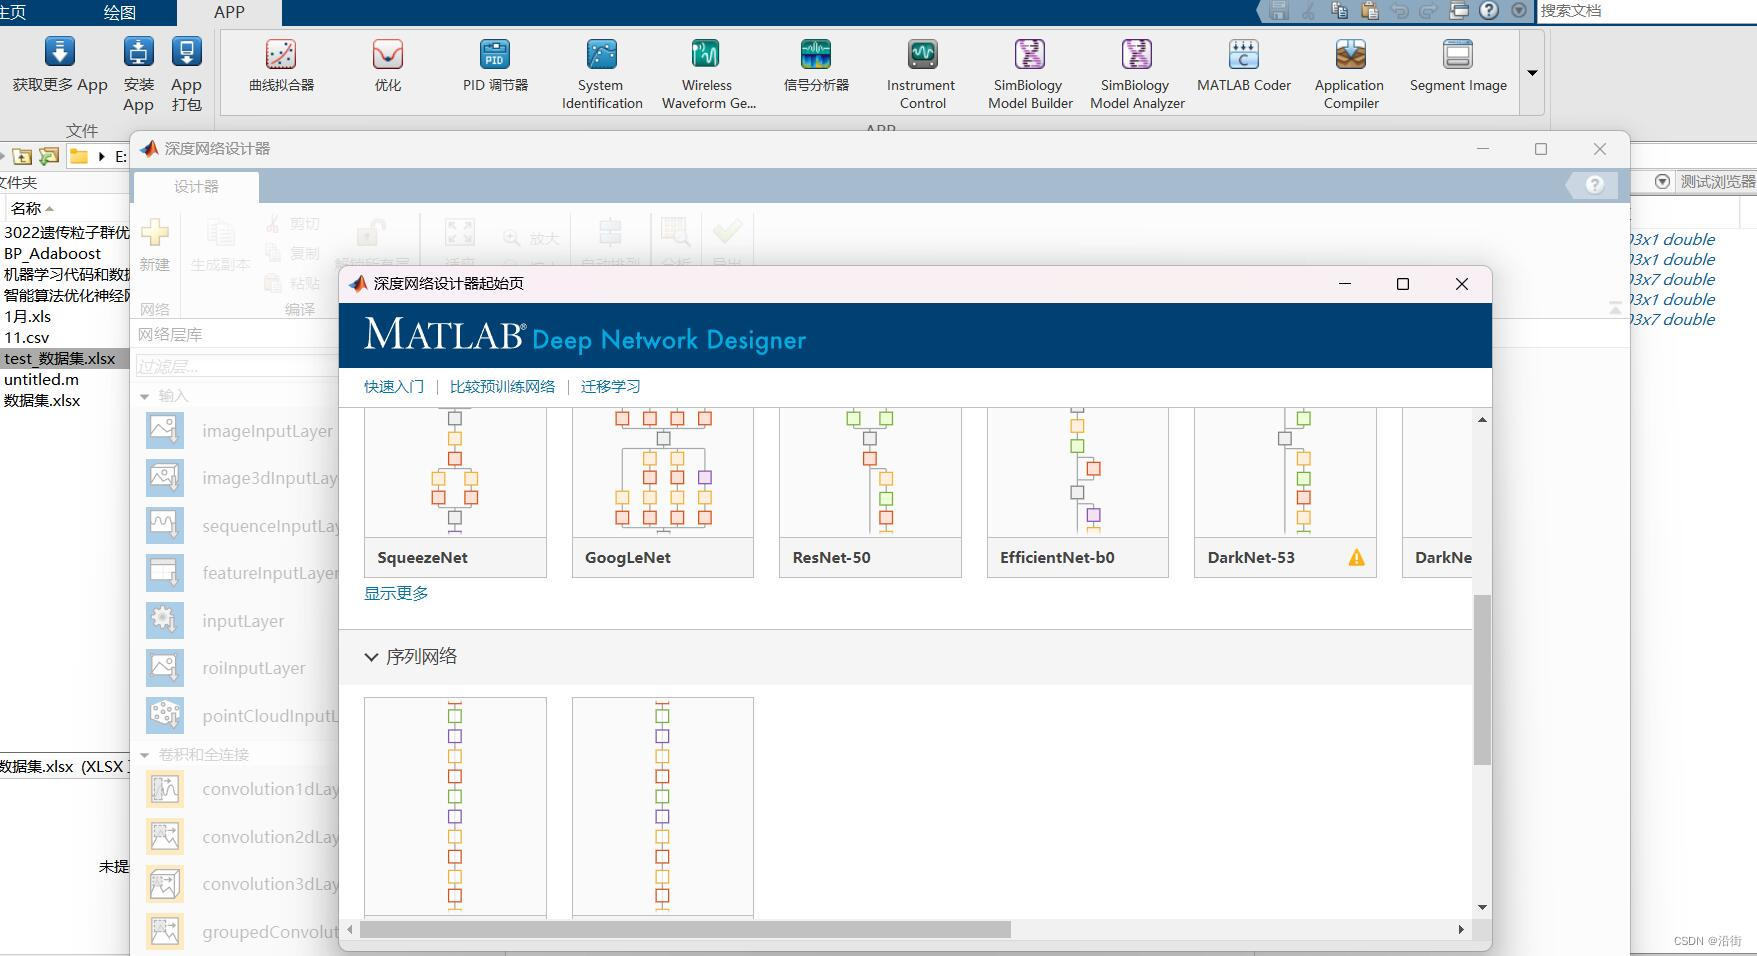The image size is (1757, 956).
Task: Open the test browser panel dropdown
Action: coord(1662,181)
